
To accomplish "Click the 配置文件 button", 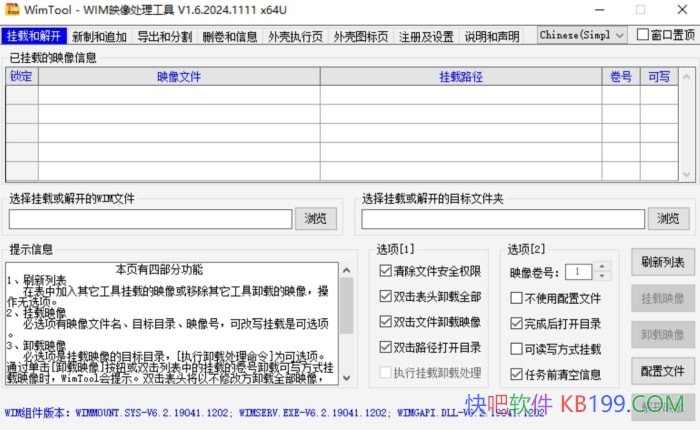I will [x=663, y=371].
